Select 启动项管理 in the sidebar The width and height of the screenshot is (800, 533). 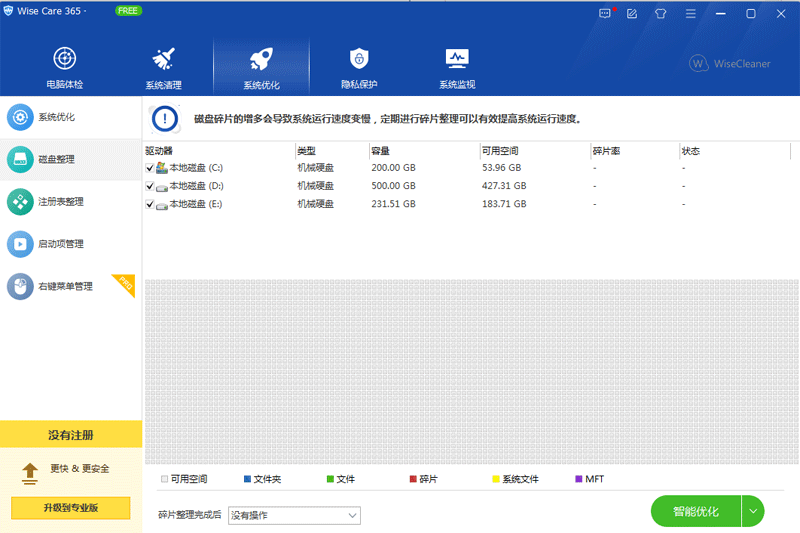(60, 244)
